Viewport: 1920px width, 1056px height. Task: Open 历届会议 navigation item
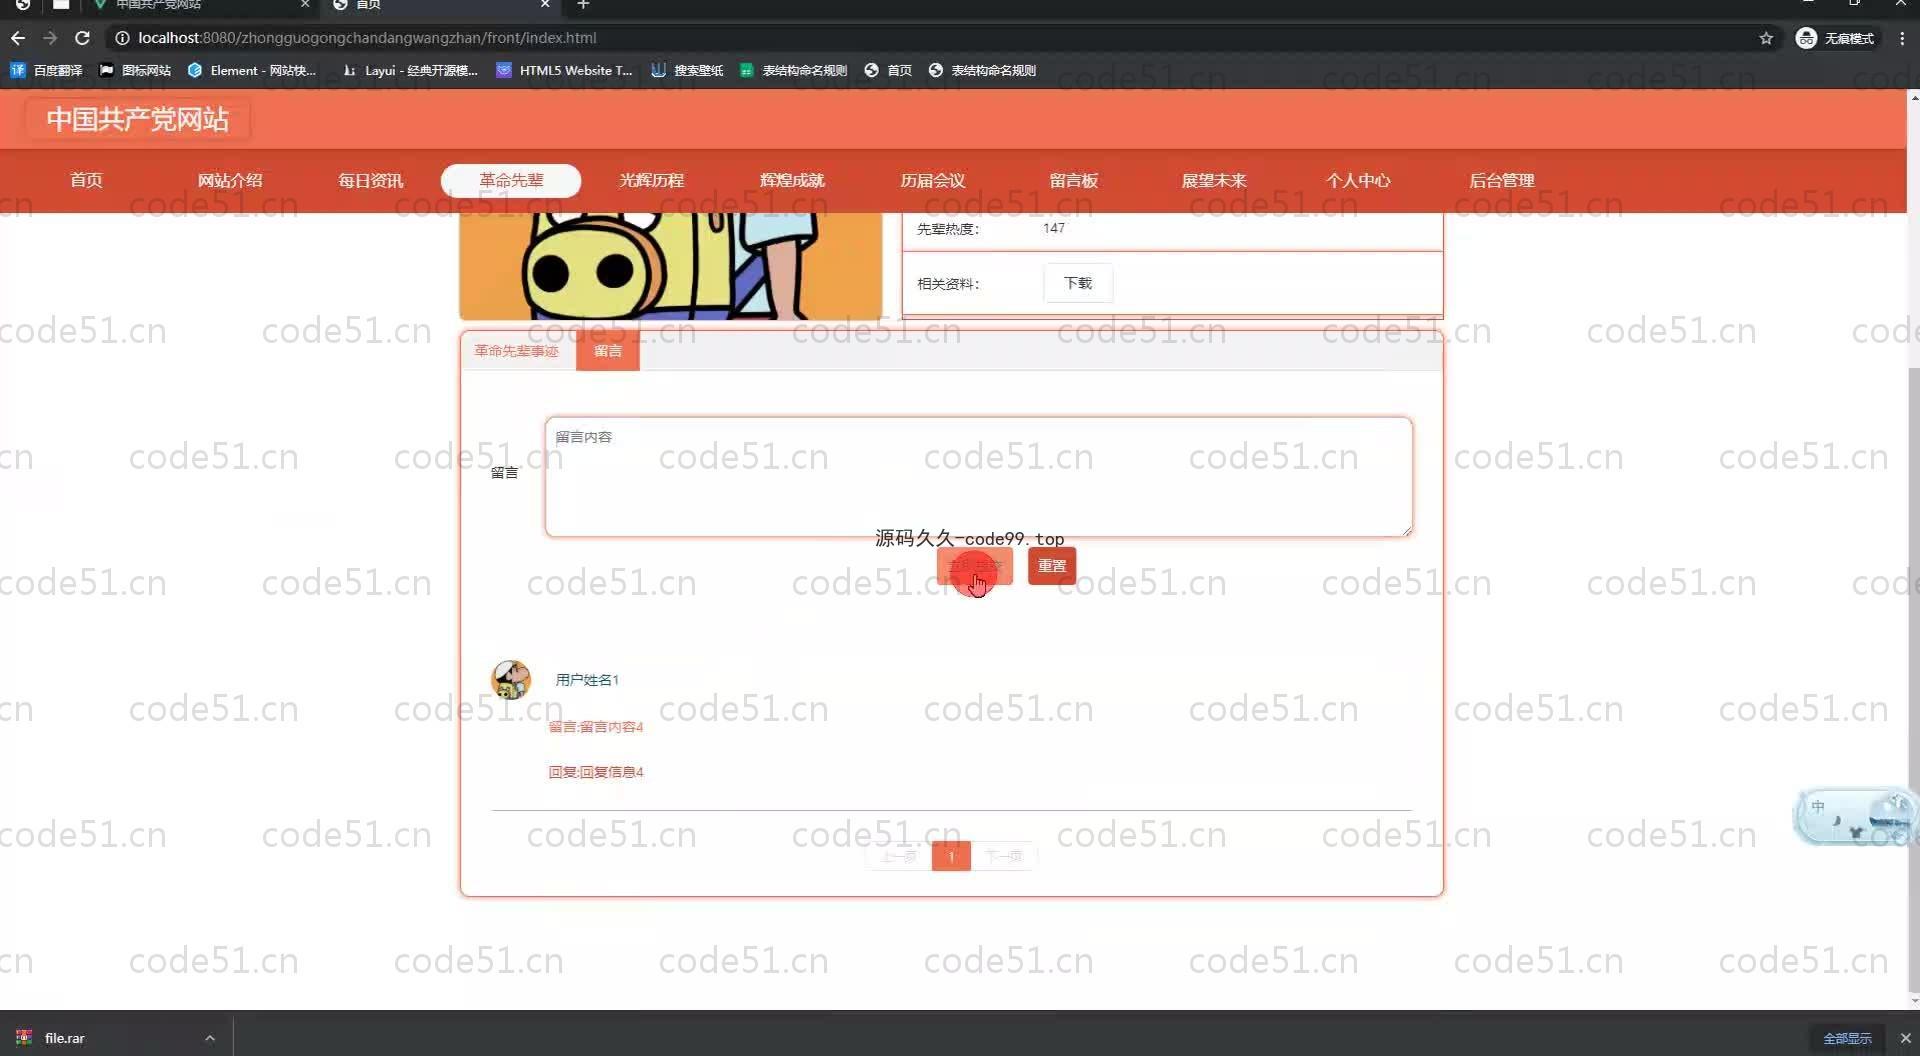click(933, 180)
